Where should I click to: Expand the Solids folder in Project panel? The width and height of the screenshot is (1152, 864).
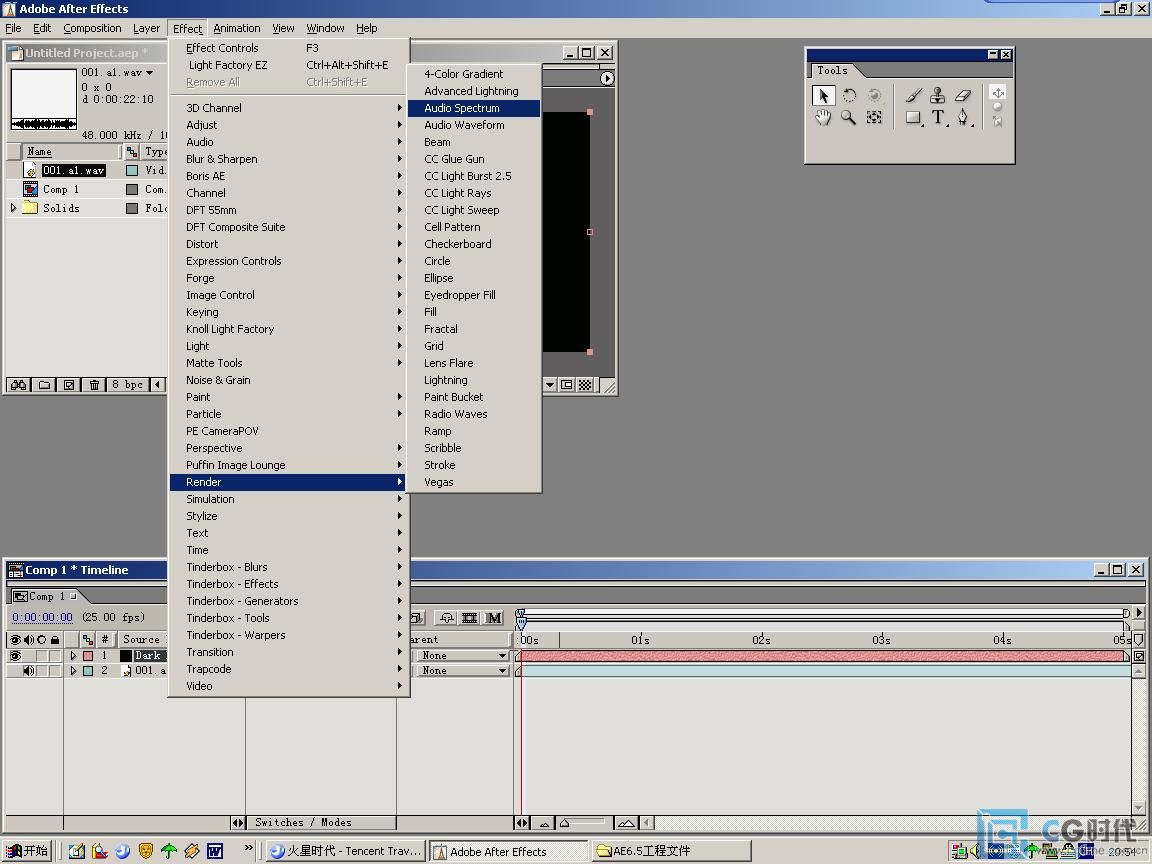13,208
